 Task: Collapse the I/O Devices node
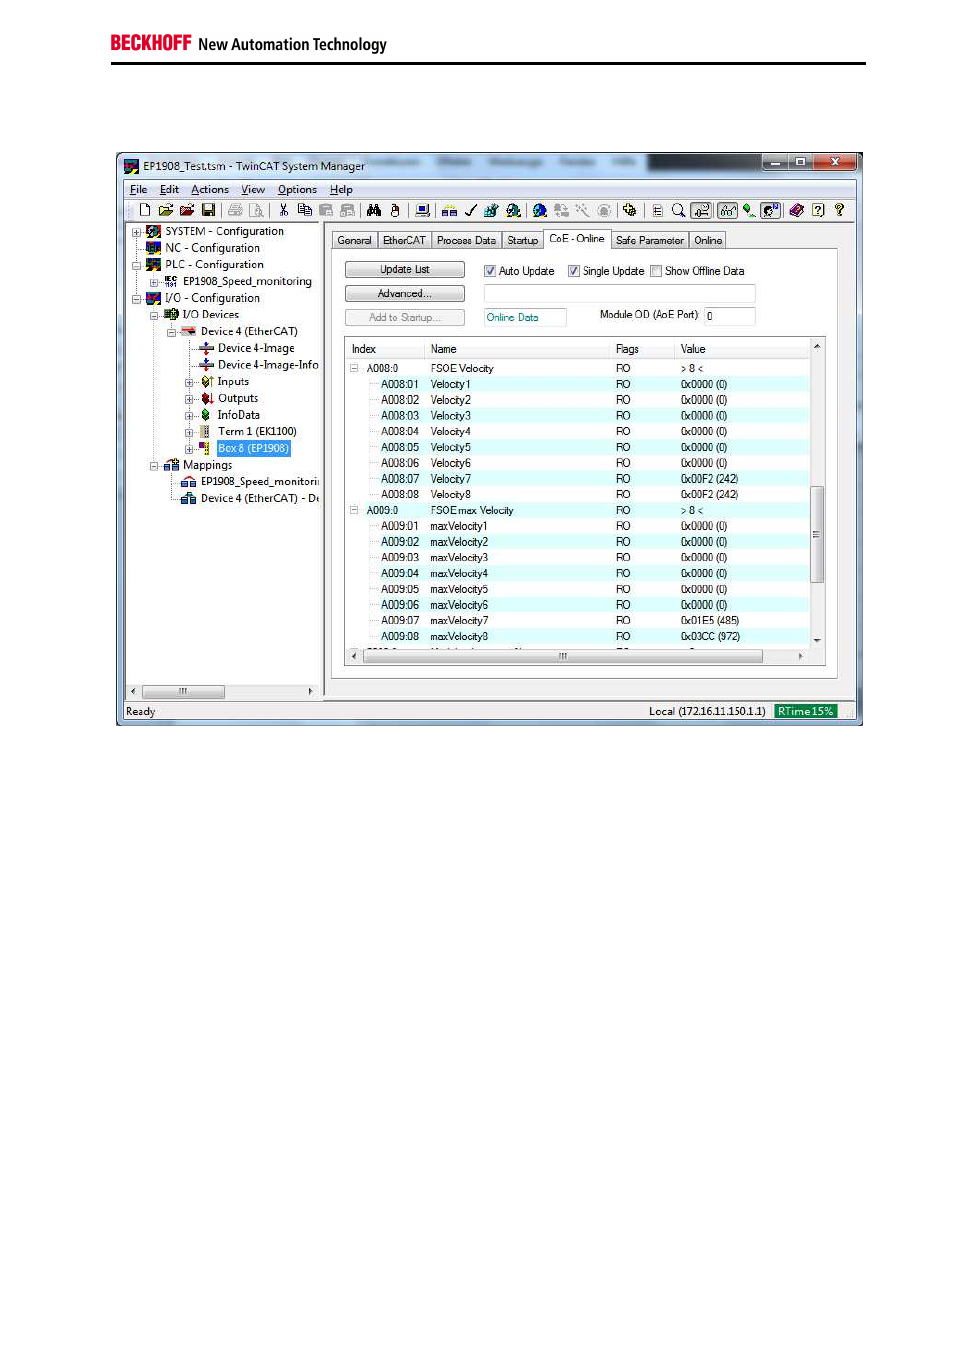click(154, 315)
